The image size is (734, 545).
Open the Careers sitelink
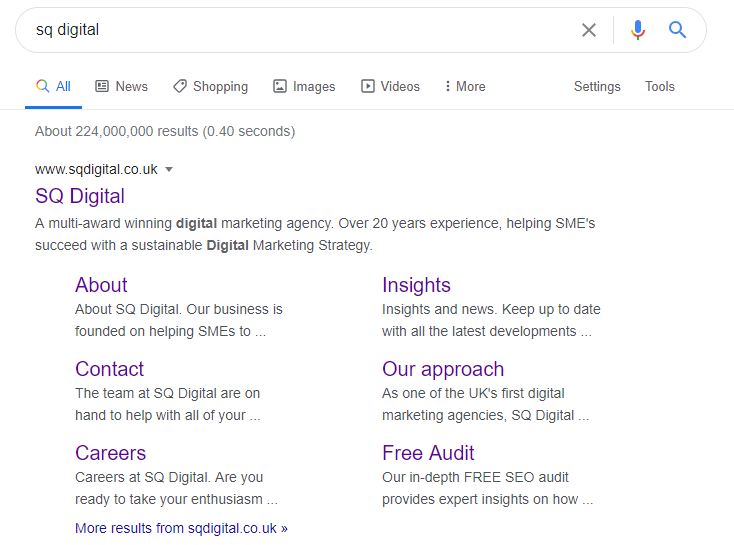(110, 453)
